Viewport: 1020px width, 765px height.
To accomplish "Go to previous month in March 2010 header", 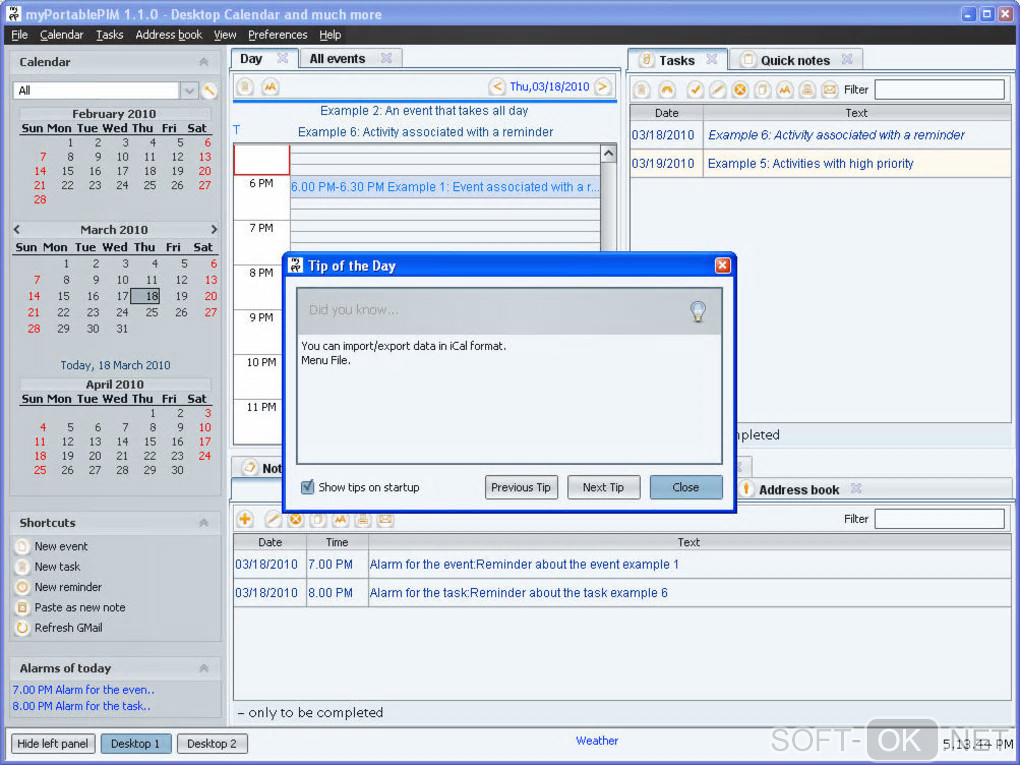I will (17, 230).
